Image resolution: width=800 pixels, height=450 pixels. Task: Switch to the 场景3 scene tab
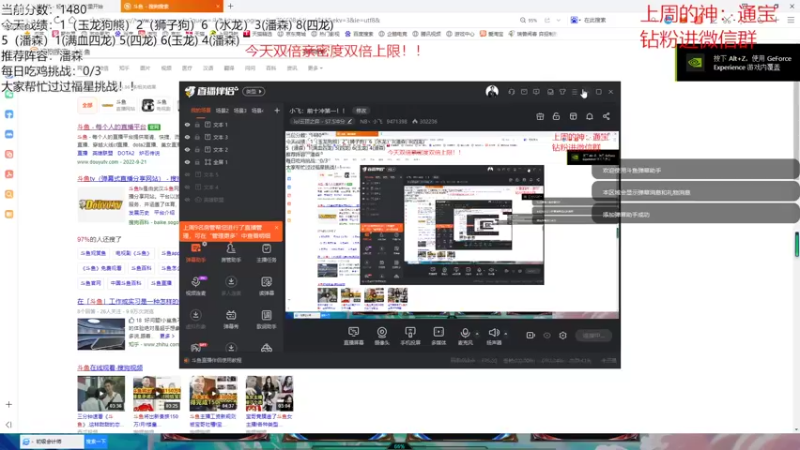[240, 110]
